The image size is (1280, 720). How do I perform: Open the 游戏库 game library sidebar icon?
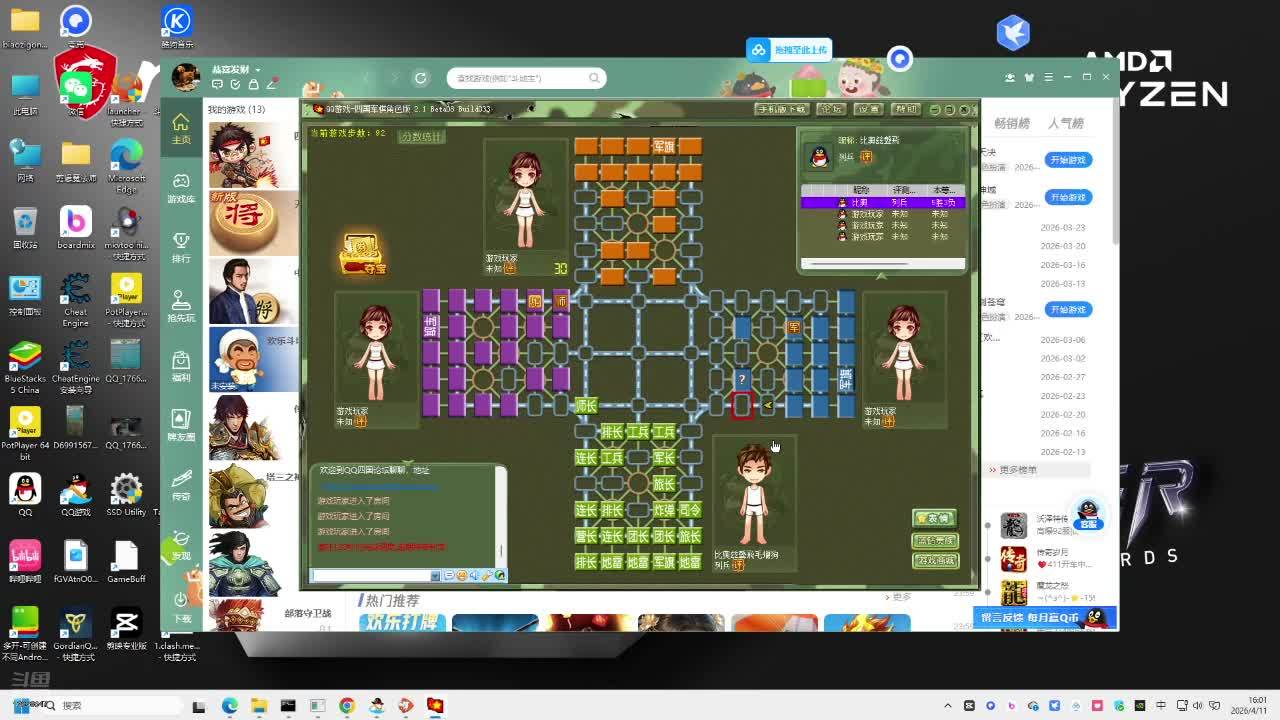coord(181,187)
